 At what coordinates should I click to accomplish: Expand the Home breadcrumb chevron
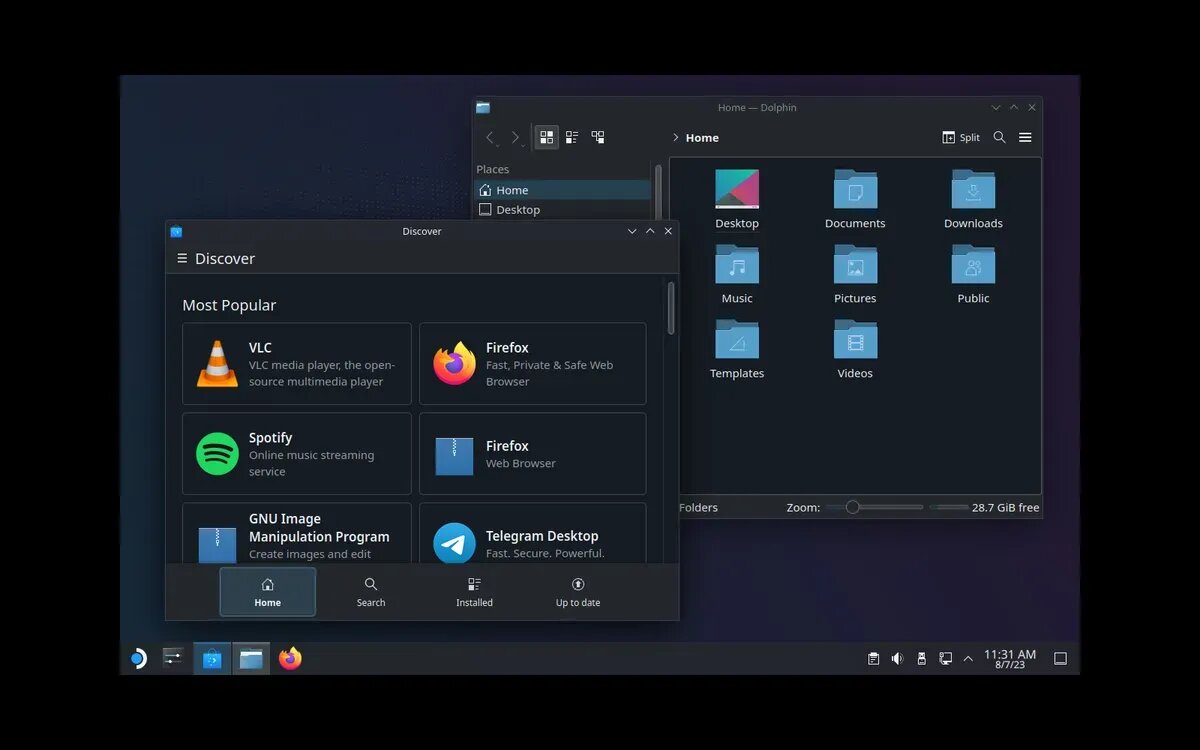coord(676,138)
